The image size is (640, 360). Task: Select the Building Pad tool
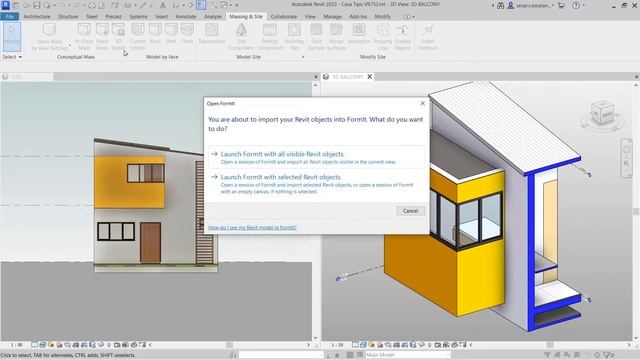294,37
